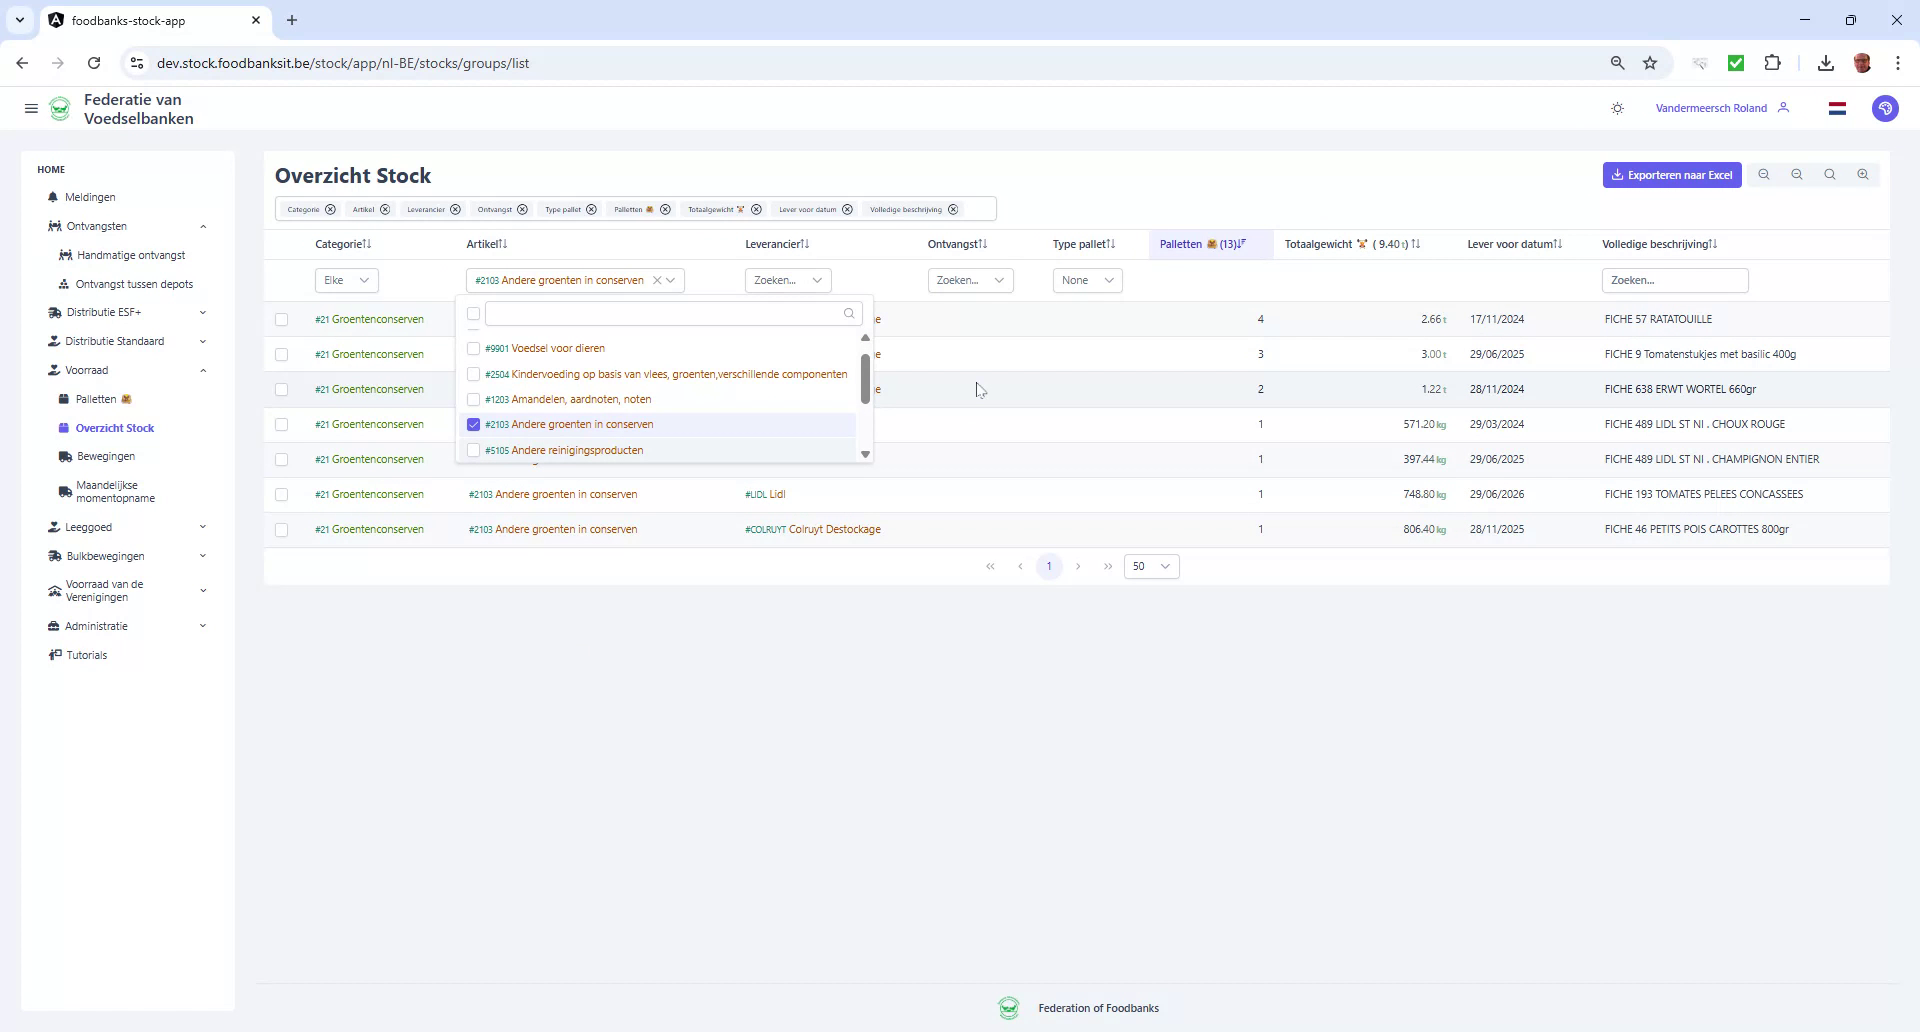Open the user avatar in the top-right corner
This screenshot has height=1032, width=1920.
(x=1886, y=108)
